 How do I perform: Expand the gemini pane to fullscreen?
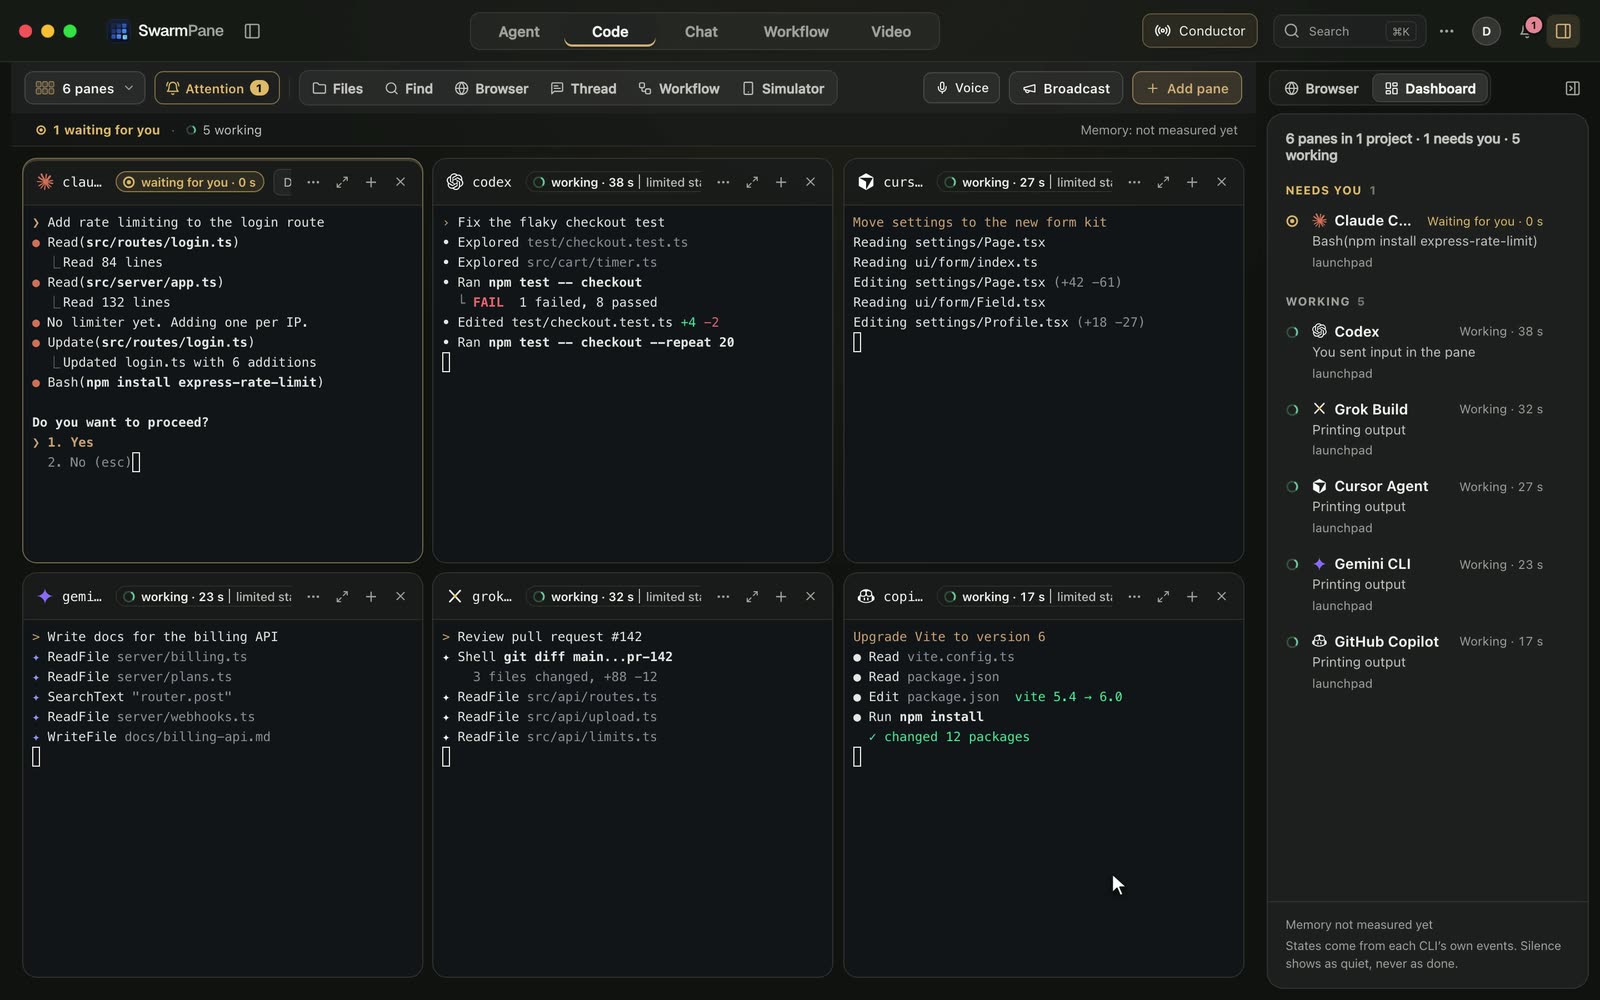point(342,596)
